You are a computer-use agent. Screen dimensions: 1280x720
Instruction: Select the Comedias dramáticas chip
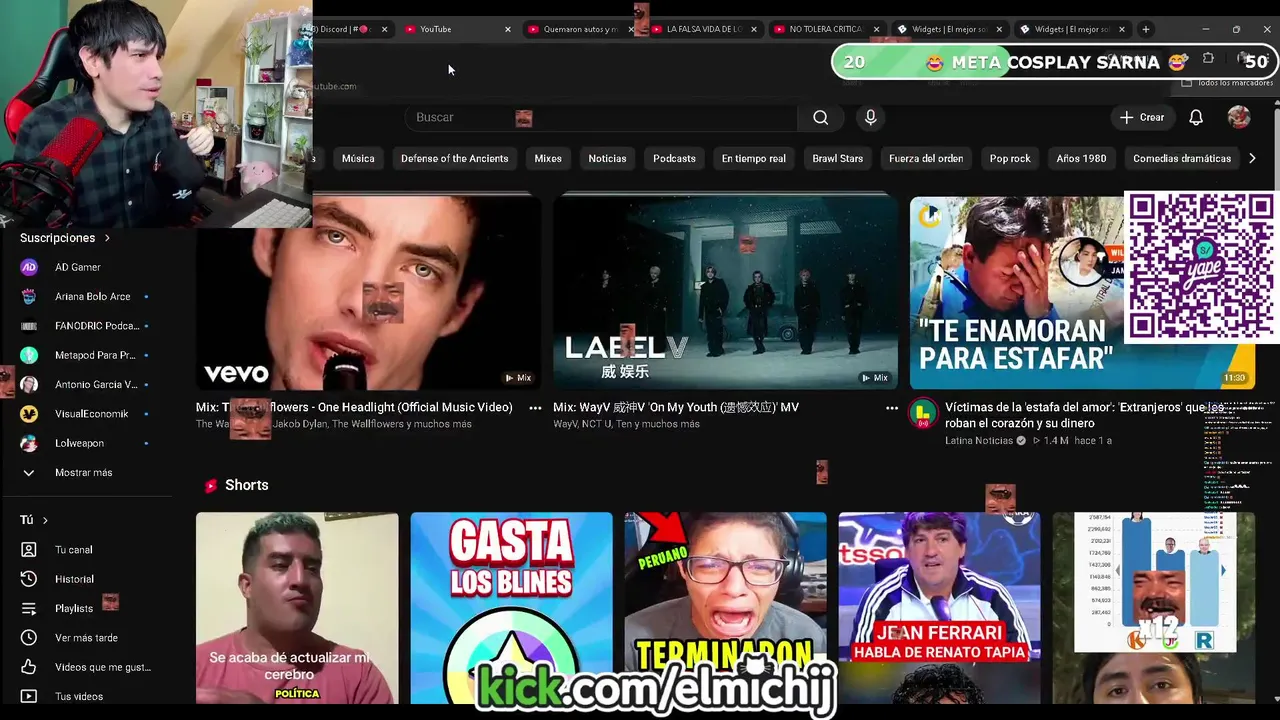coord(1182,158)
